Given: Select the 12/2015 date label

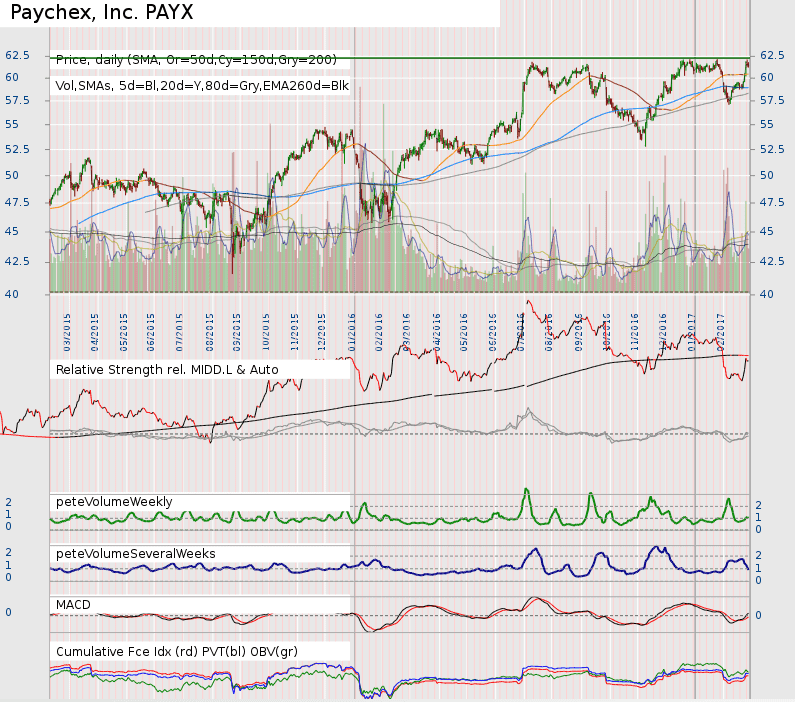Looking at the screenshot, I should tap(321, 332).
